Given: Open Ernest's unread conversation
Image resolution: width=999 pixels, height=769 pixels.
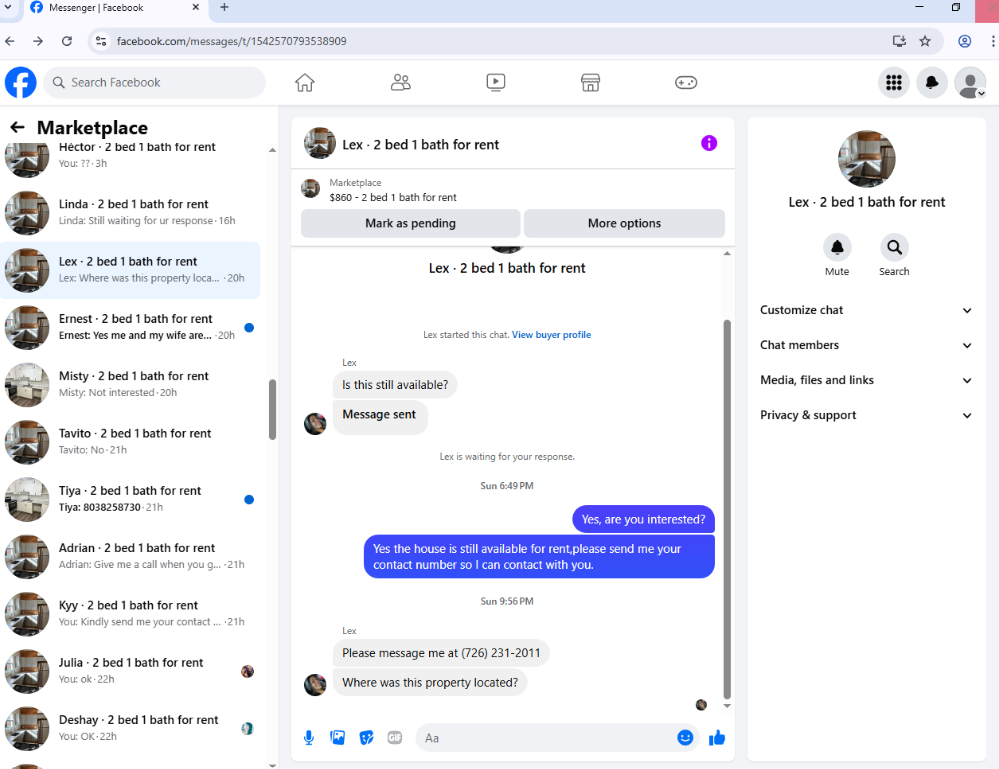Looking at the screenshot, I should [x=131, y=327].
